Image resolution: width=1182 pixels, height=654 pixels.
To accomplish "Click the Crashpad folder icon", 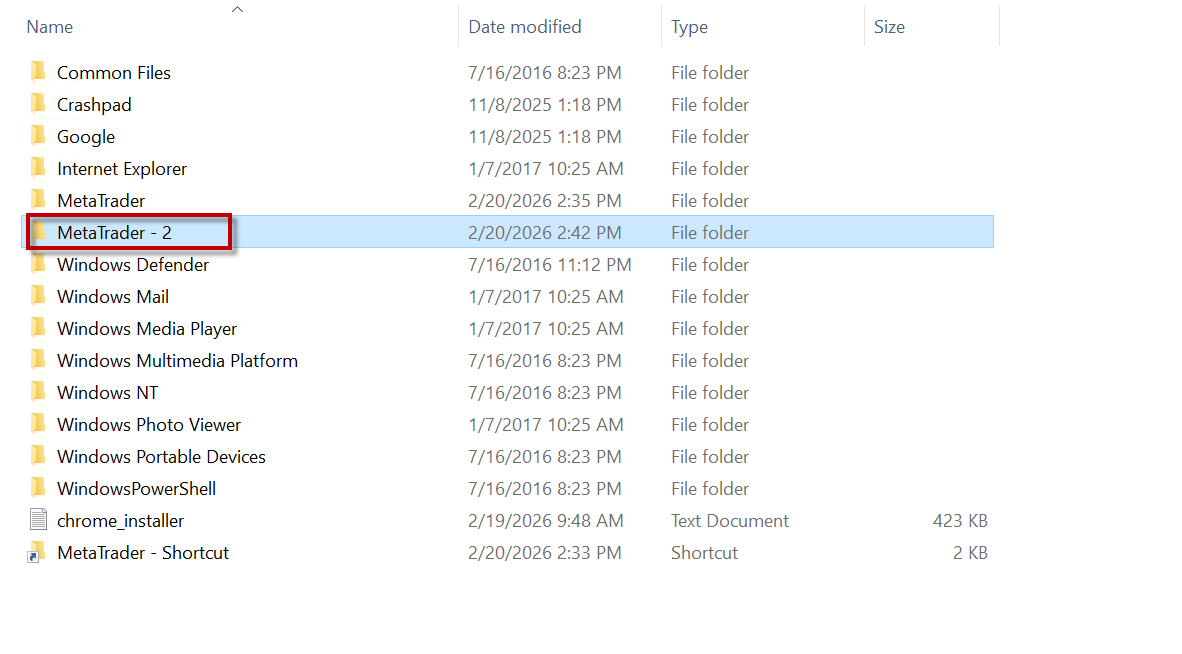I will 39,104.
